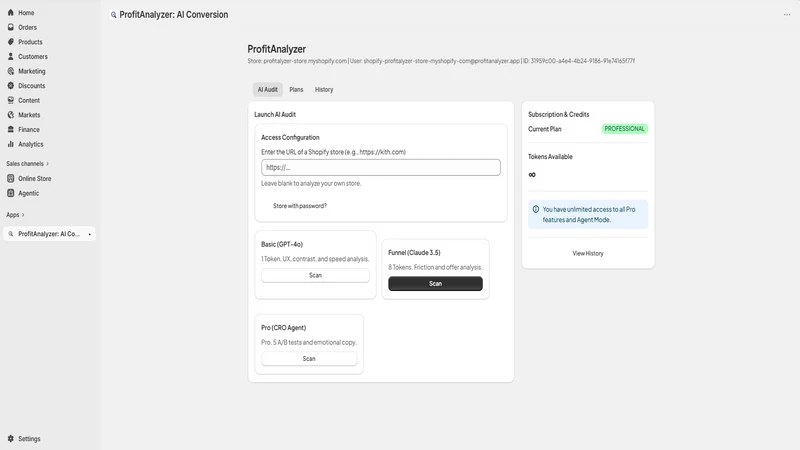Open Agentic channel icon
800x450 pixels.
tap(11, 193)
